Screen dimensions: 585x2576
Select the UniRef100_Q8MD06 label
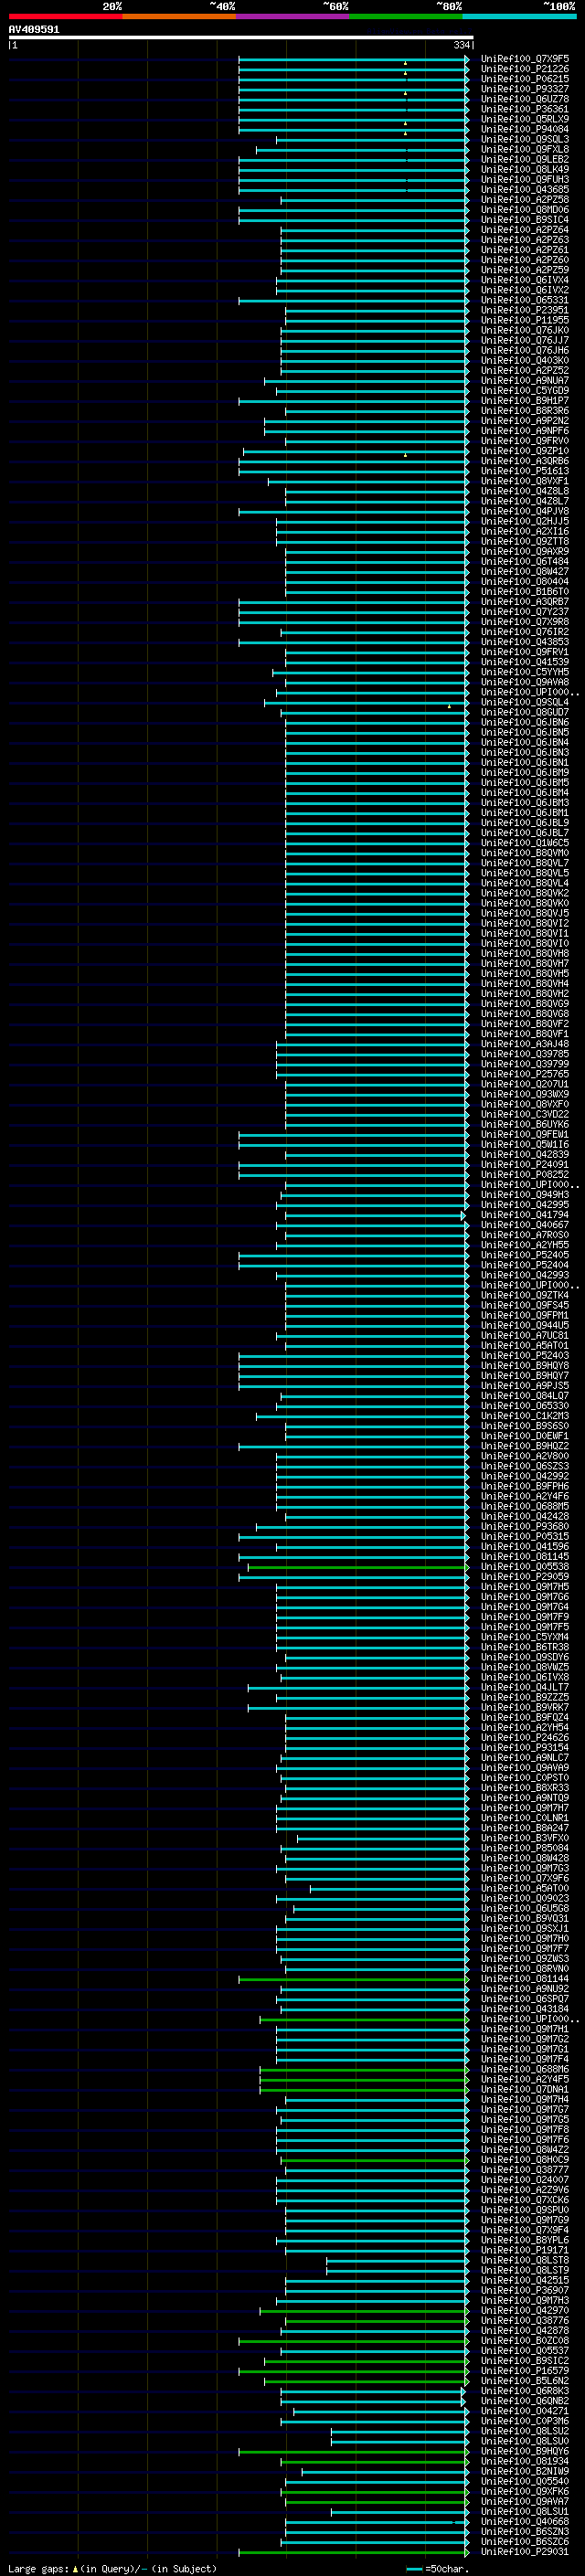[x=525, y=210]
